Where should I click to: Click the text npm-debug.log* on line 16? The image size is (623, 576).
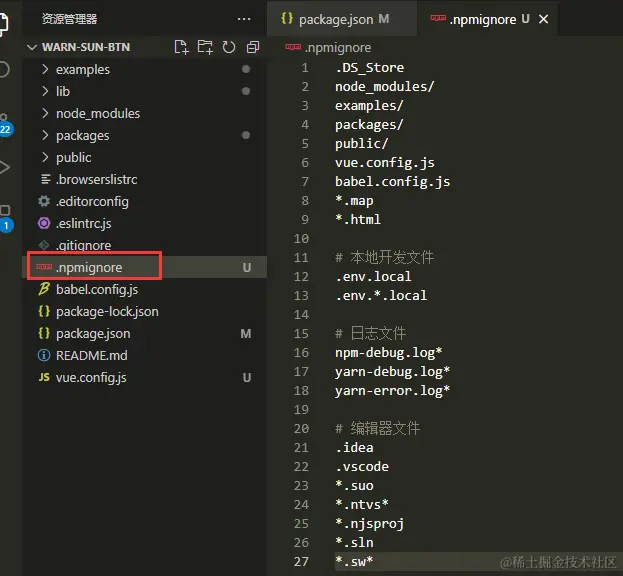pos(389,353)
